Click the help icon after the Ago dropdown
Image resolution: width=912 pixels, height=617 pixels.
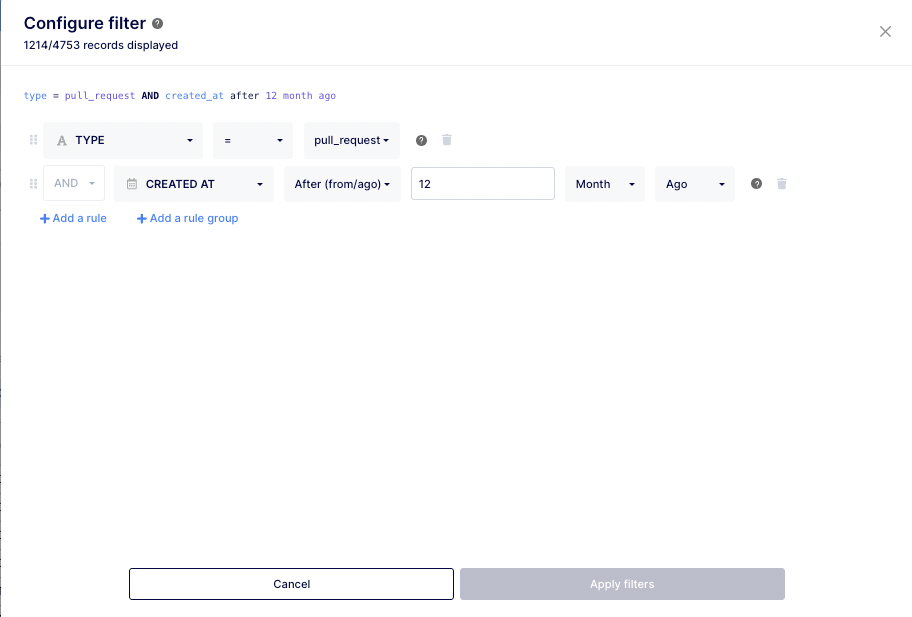(756, 183)
